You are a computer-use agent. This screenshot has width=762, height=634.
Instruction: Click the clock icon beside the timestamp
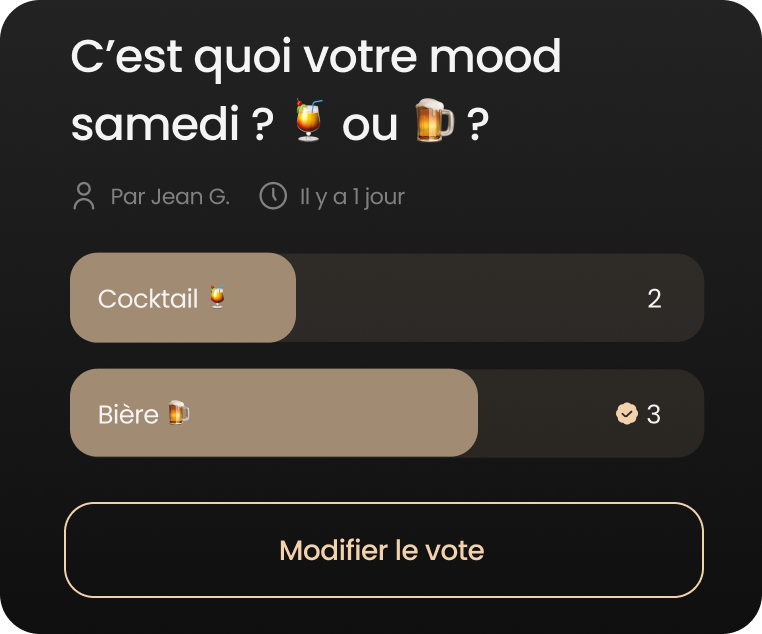click(x=272, y=196)
